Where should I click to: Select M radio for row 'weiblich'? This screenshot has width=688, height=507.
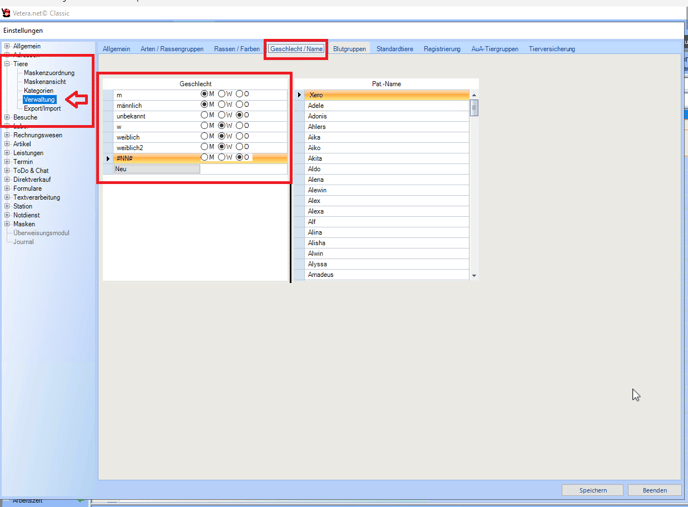[204, 136]
